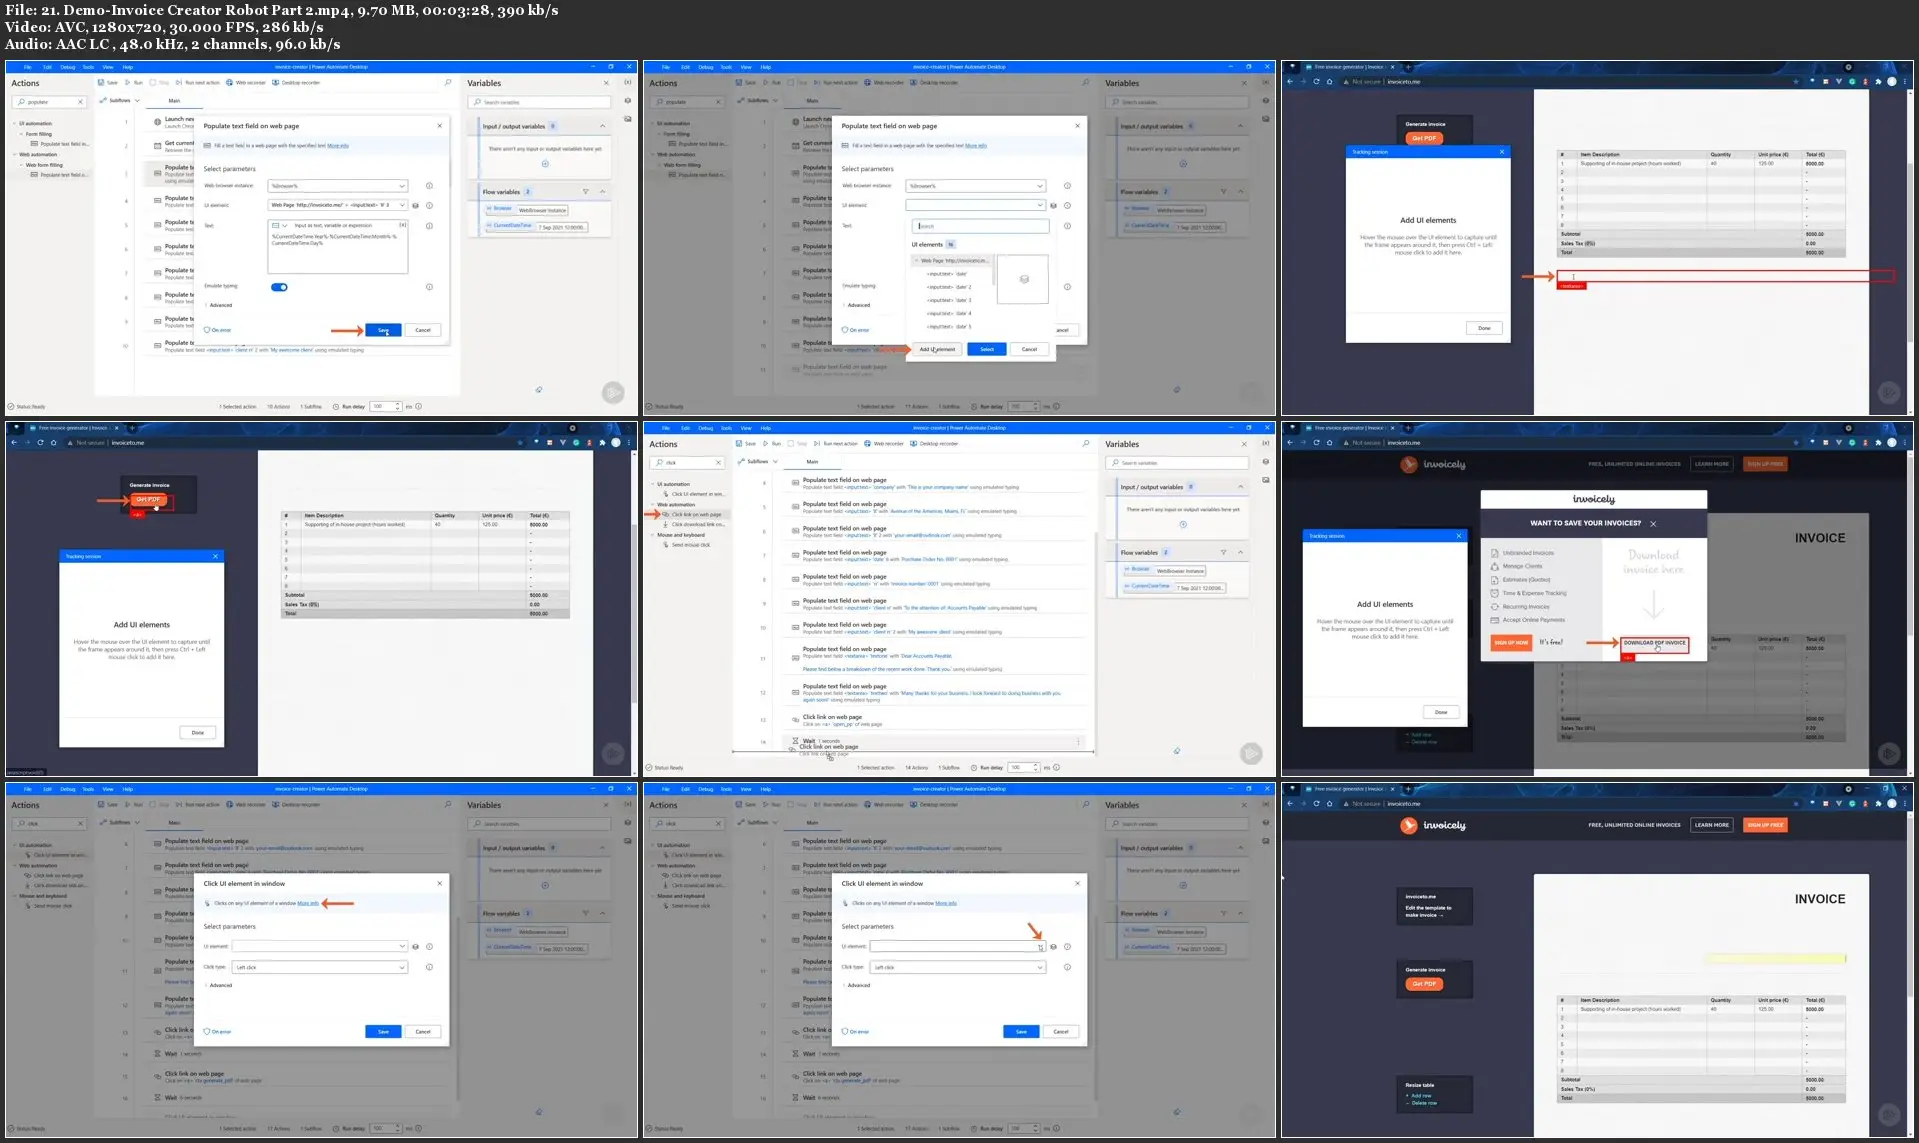Viewport: 1919px width, 1143px height.
Task: Close the 'Want to save your invoices?' popup
Action: tap(1653, 523)
